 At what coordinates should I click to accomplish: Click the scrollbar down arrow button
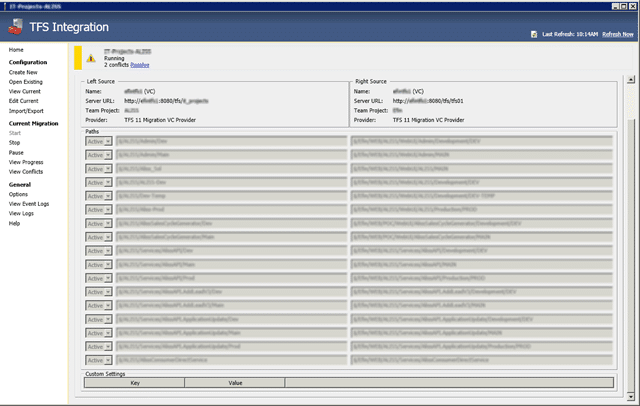tap(631, 396)
